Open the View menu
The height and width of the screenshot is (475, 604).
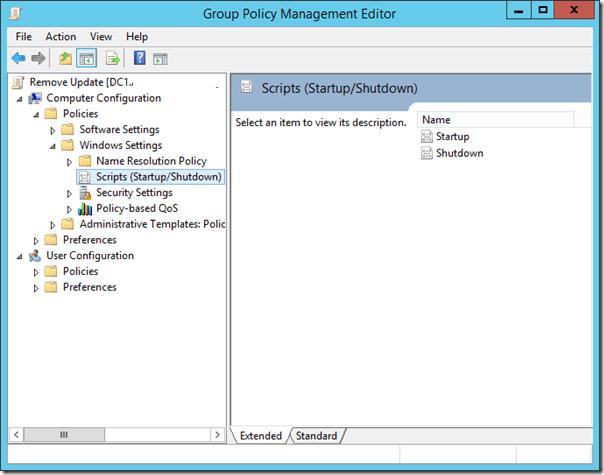[100, 36]
